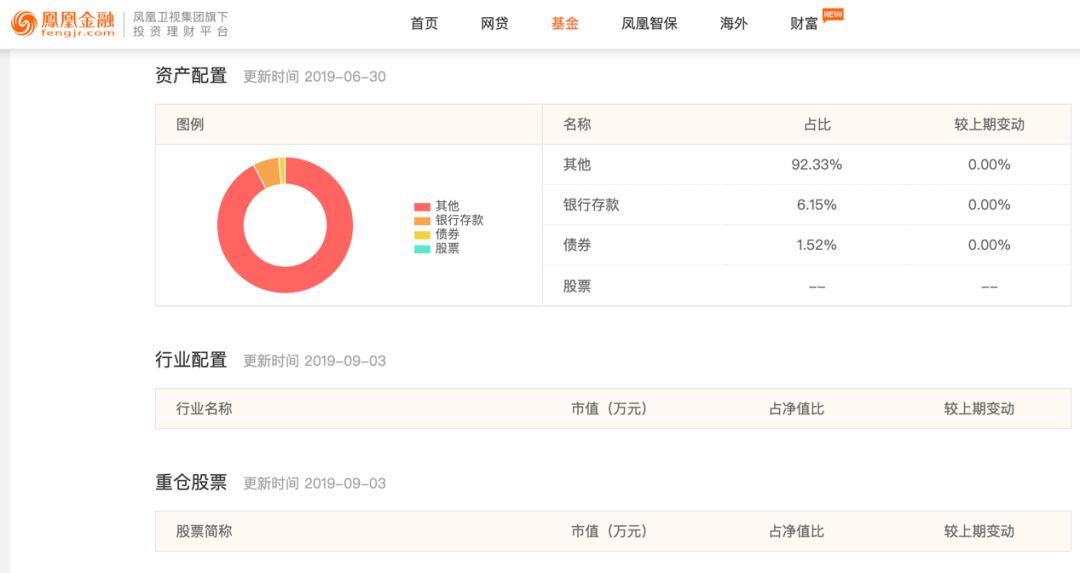The height and width of the screenshot is (573, 1080).
Task: Click the 凤凰金融 fengjr.com logo
Action: click(63, 23)
